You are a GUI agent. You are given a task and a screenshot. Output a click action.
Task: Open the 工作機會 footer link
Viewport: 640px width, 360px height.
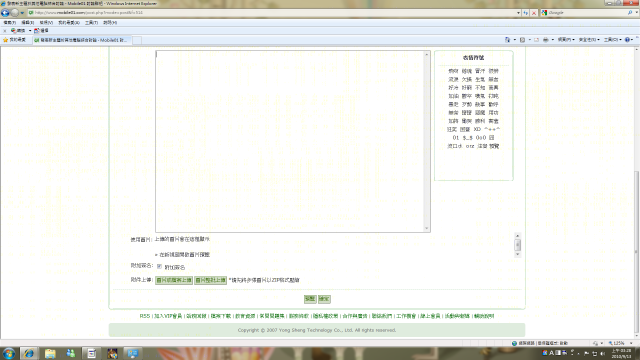[406, 316]
